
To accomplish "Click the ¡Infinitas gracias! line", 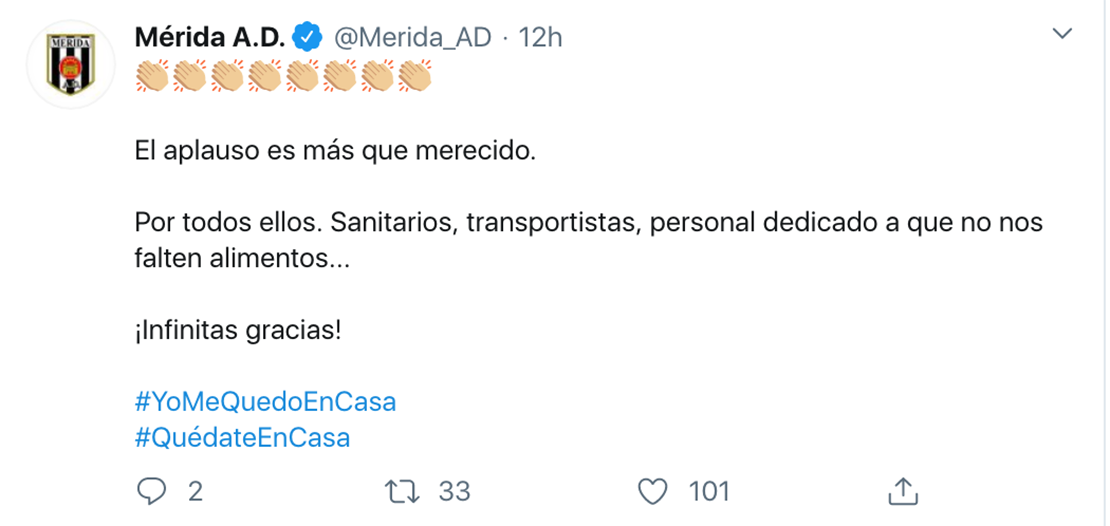I will (239, 331).
